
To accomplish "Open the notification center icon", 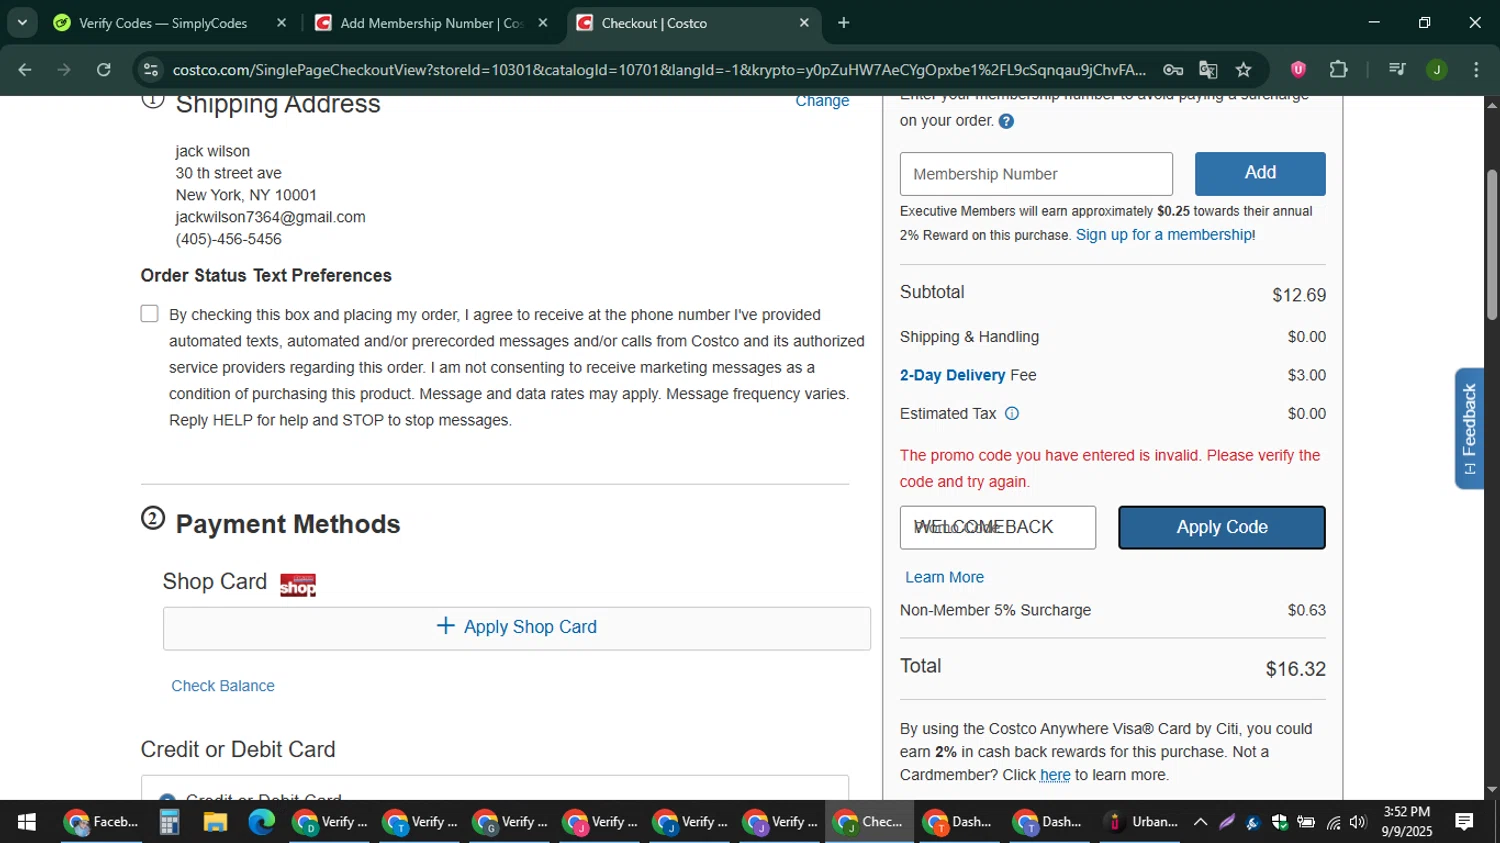I will 1464,822.
